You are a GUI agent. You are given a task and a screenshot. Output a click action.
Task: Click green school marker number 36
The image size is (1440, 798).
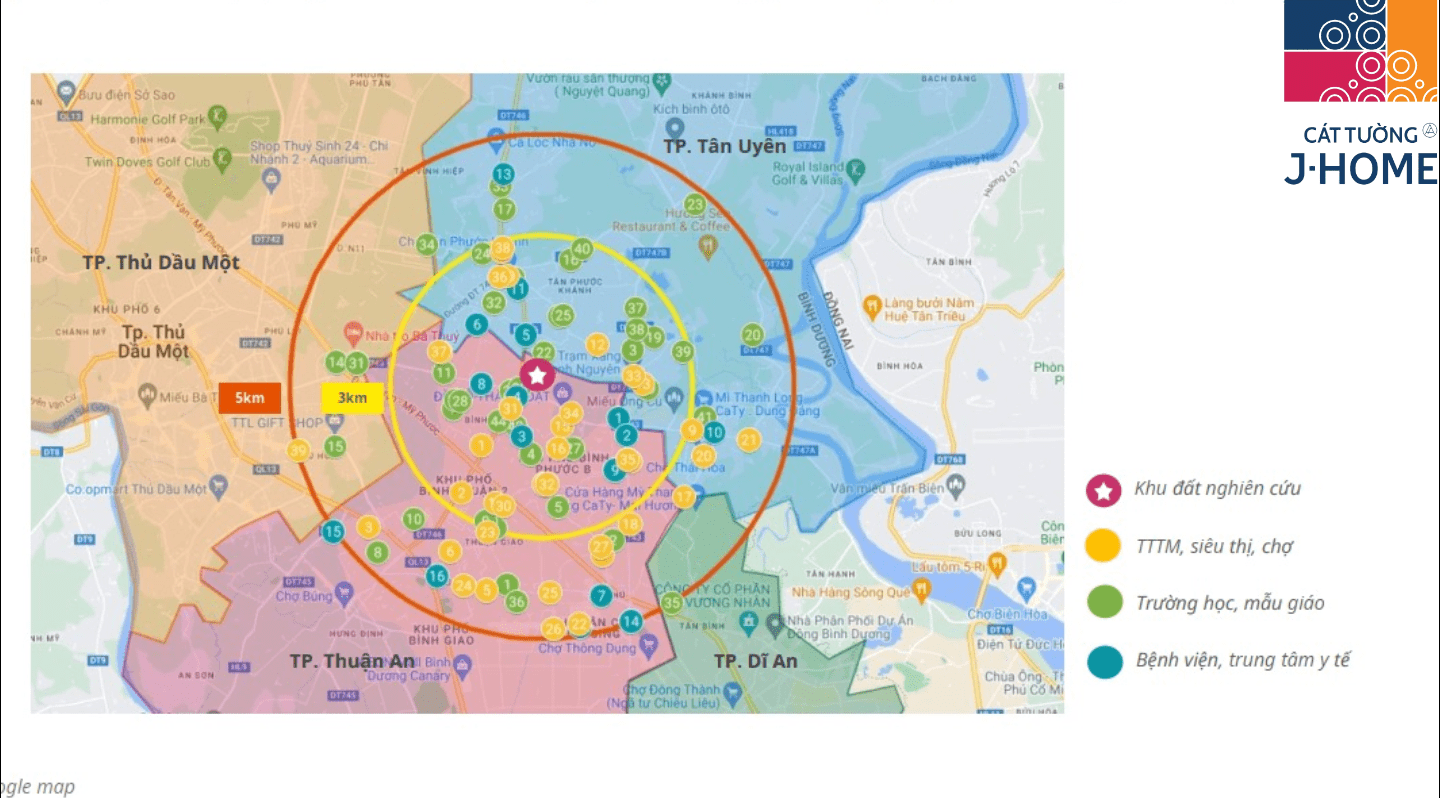[x=516, y=601]
